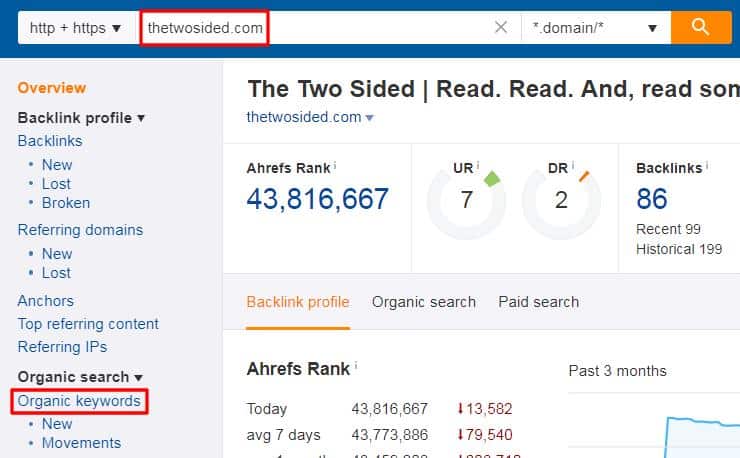Click the Backlinks count 86

click(x=652, y=198)
